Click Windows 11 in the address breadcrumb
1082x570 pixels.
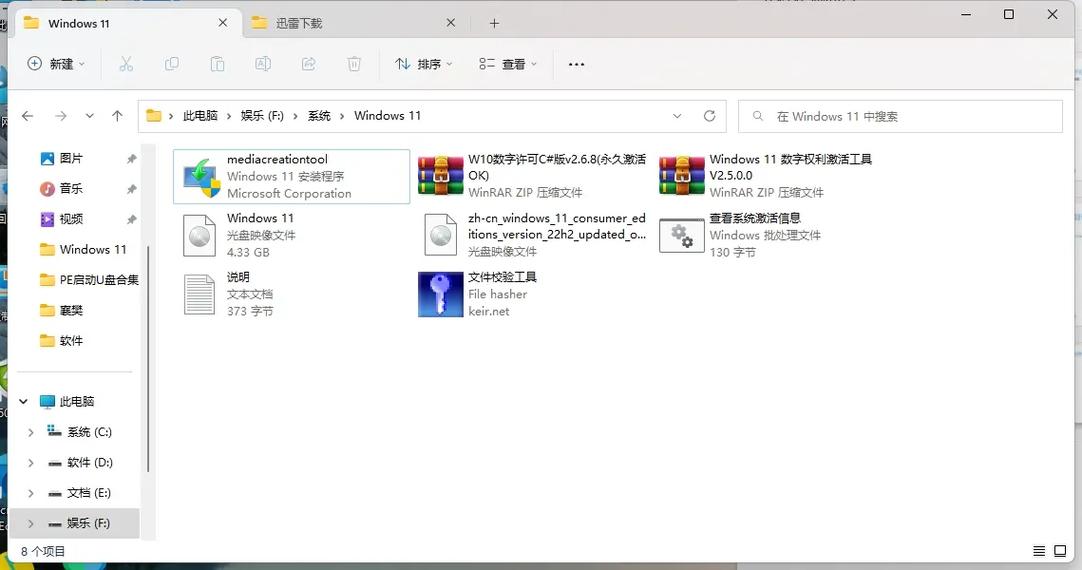(x=387, y=116)
